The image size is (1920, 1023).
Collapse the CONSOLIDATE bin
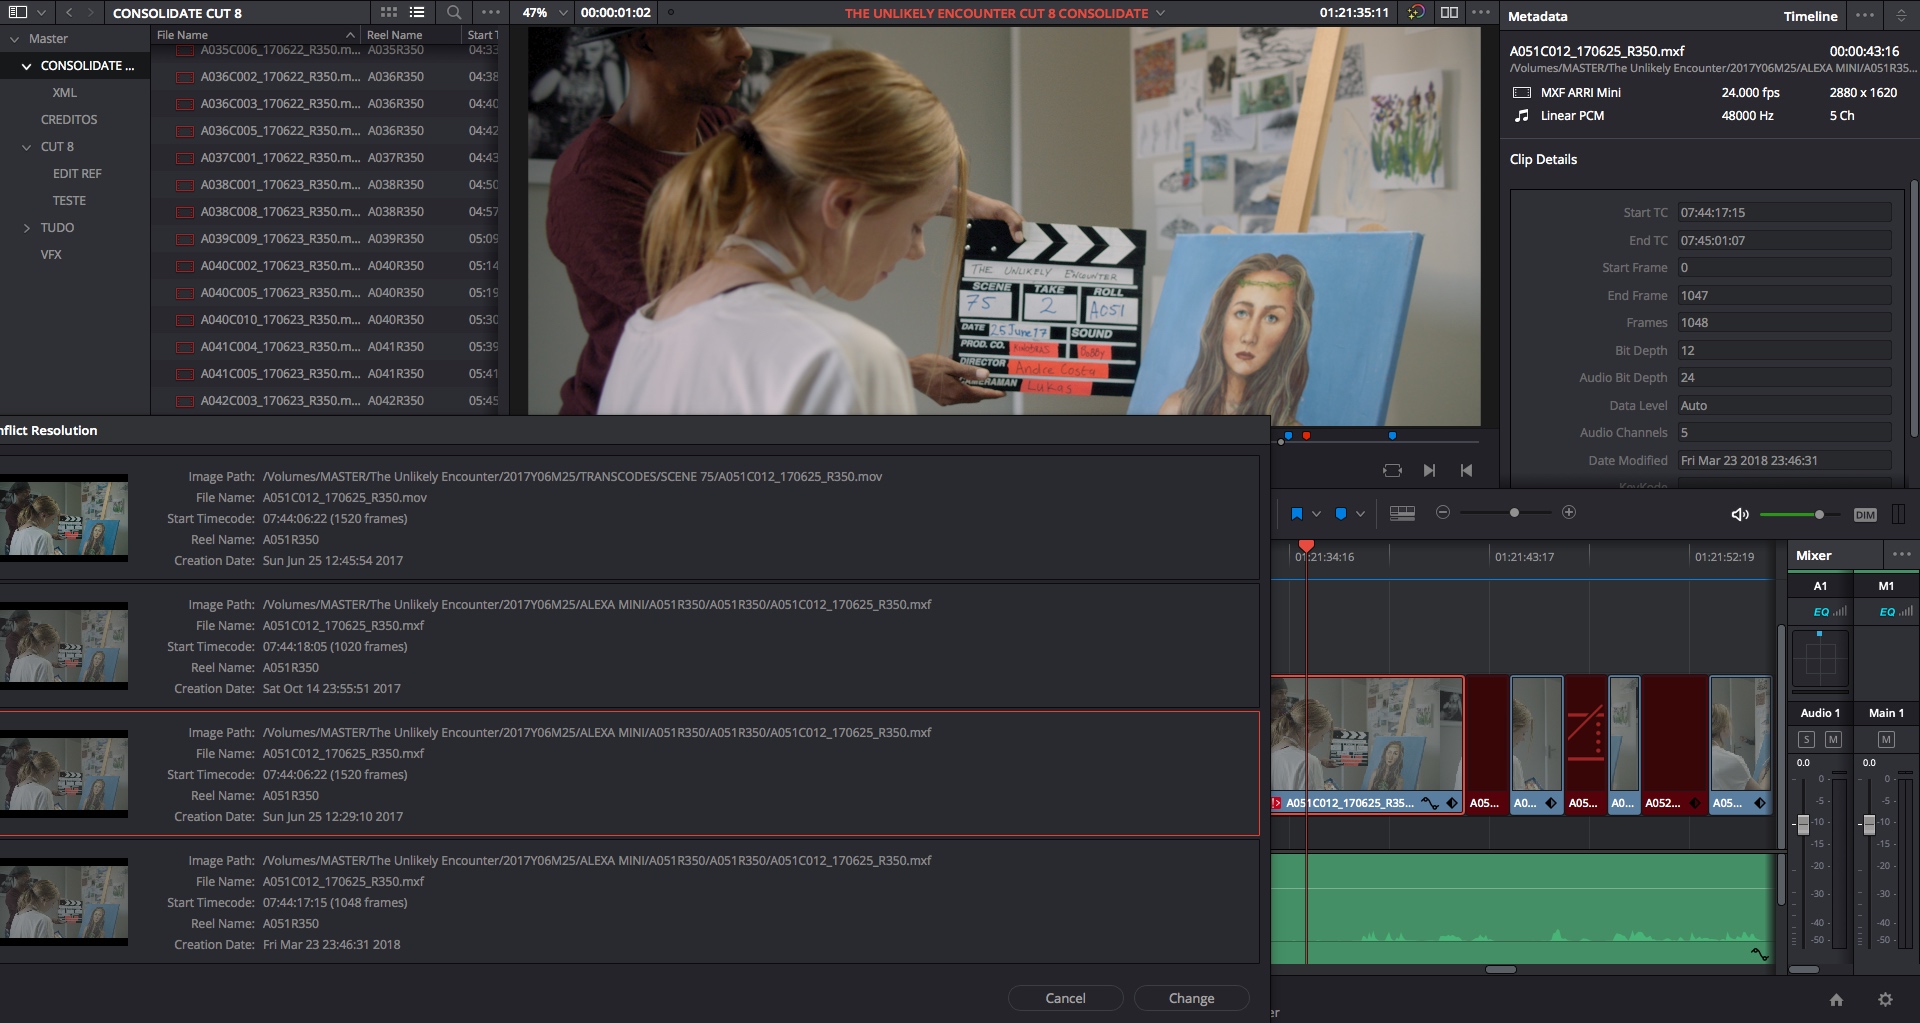26,66
